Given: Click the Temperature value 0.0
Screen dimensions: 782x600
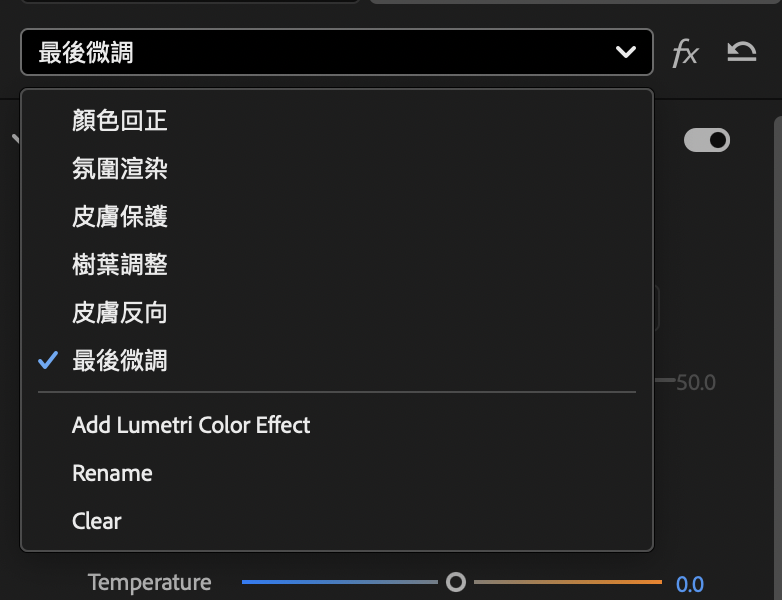Looking at the screenshot, I should (x=690, y=584).
